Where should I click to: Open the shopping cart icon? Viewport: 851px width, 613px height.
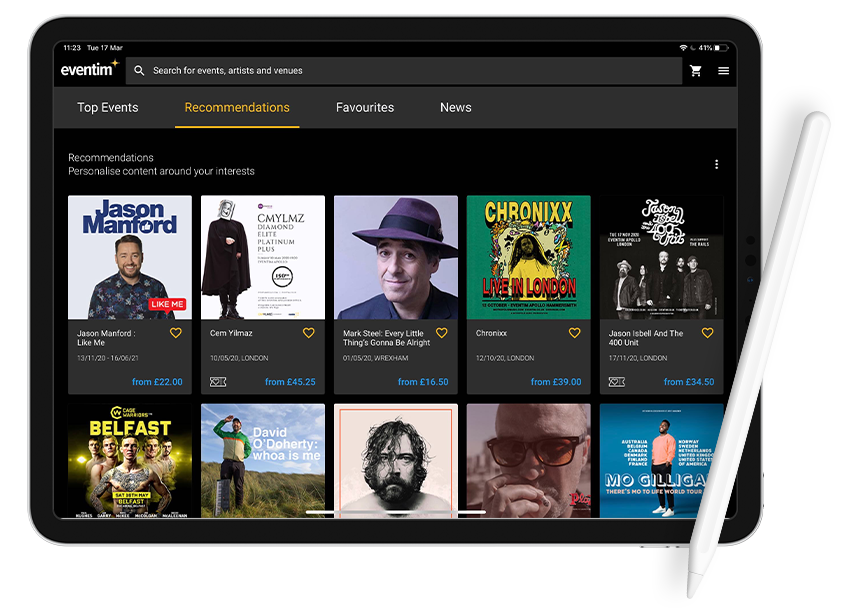(x=696, y=71)
